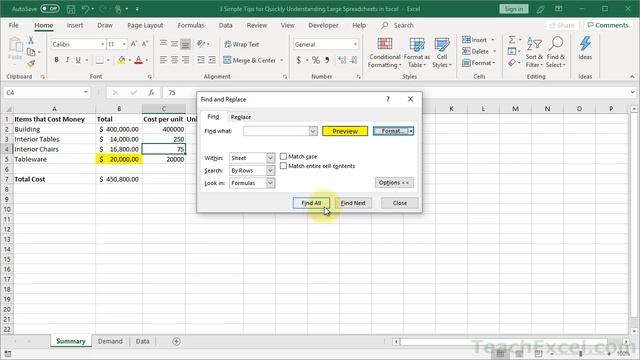The height and width of the screenshot is (360, 640).
Task: Click the Bold formatting icon
Action: (x=56, y=60)
